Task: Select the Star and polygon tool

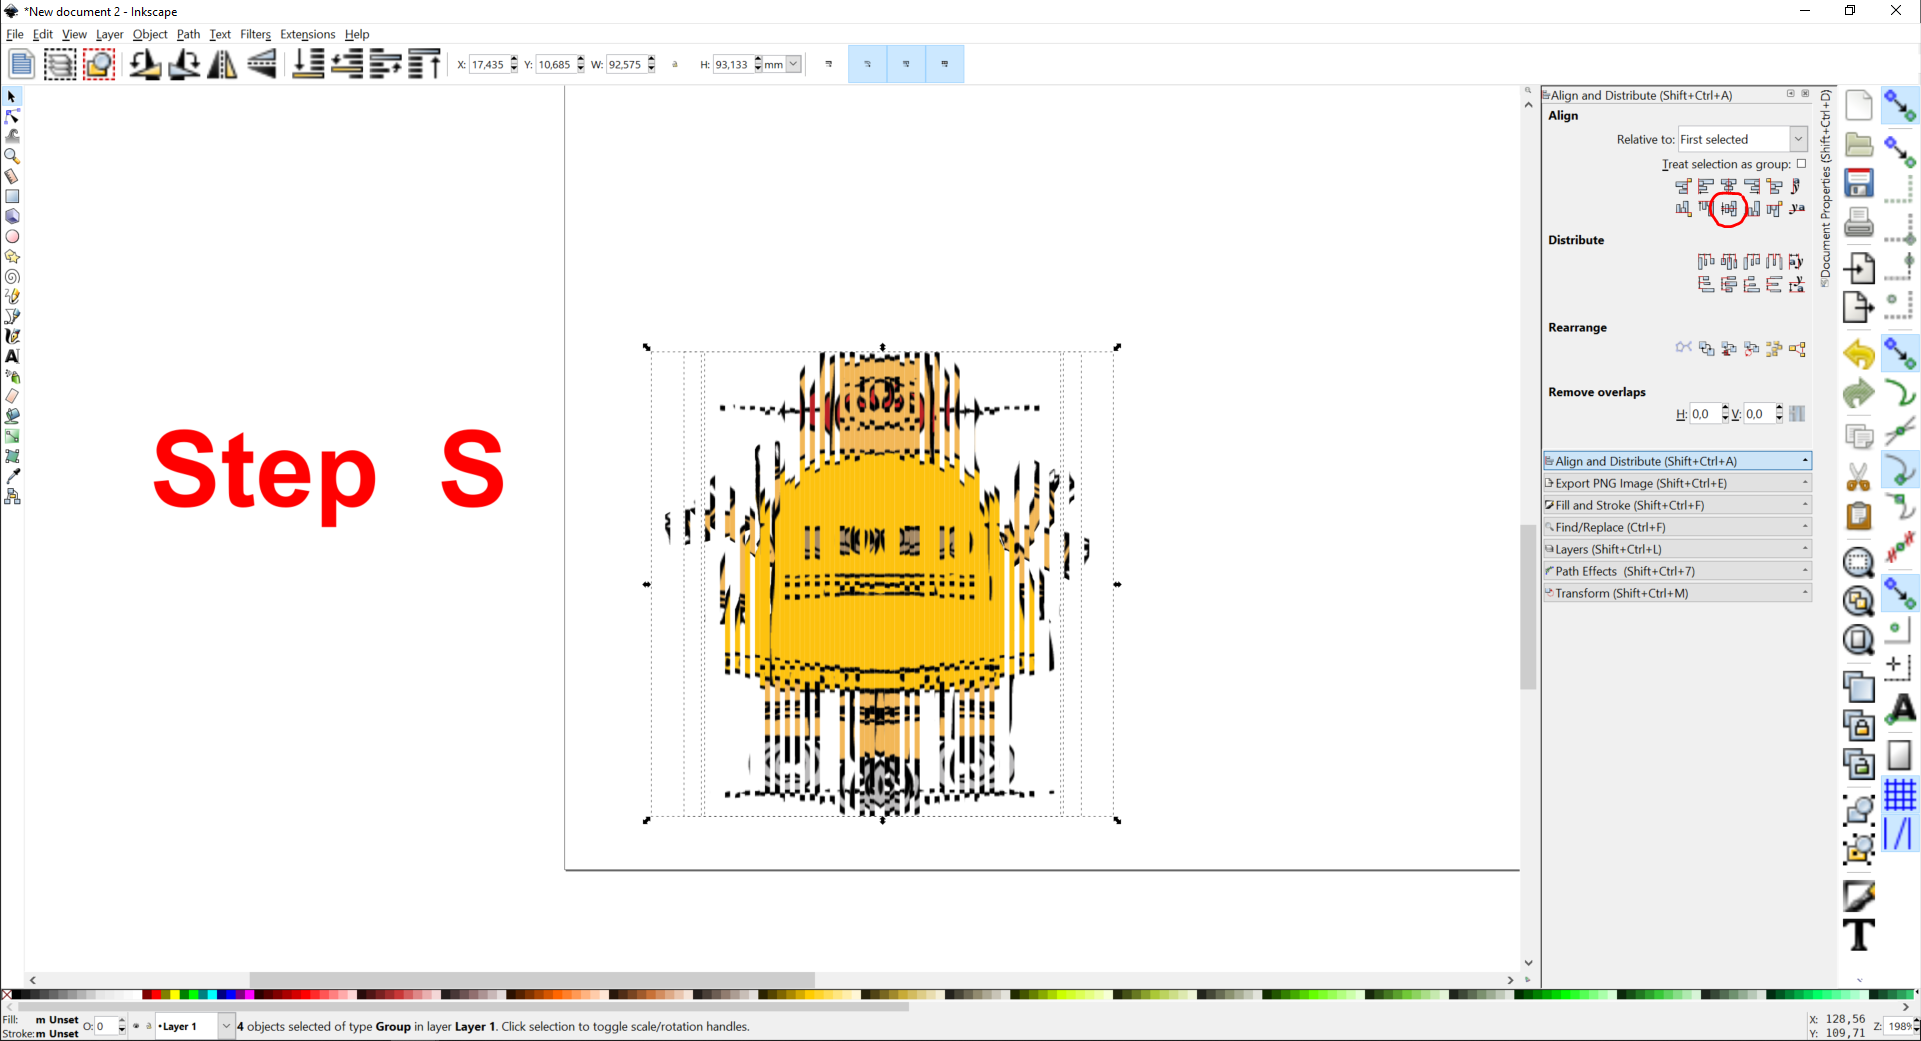Action: point(12,257)
